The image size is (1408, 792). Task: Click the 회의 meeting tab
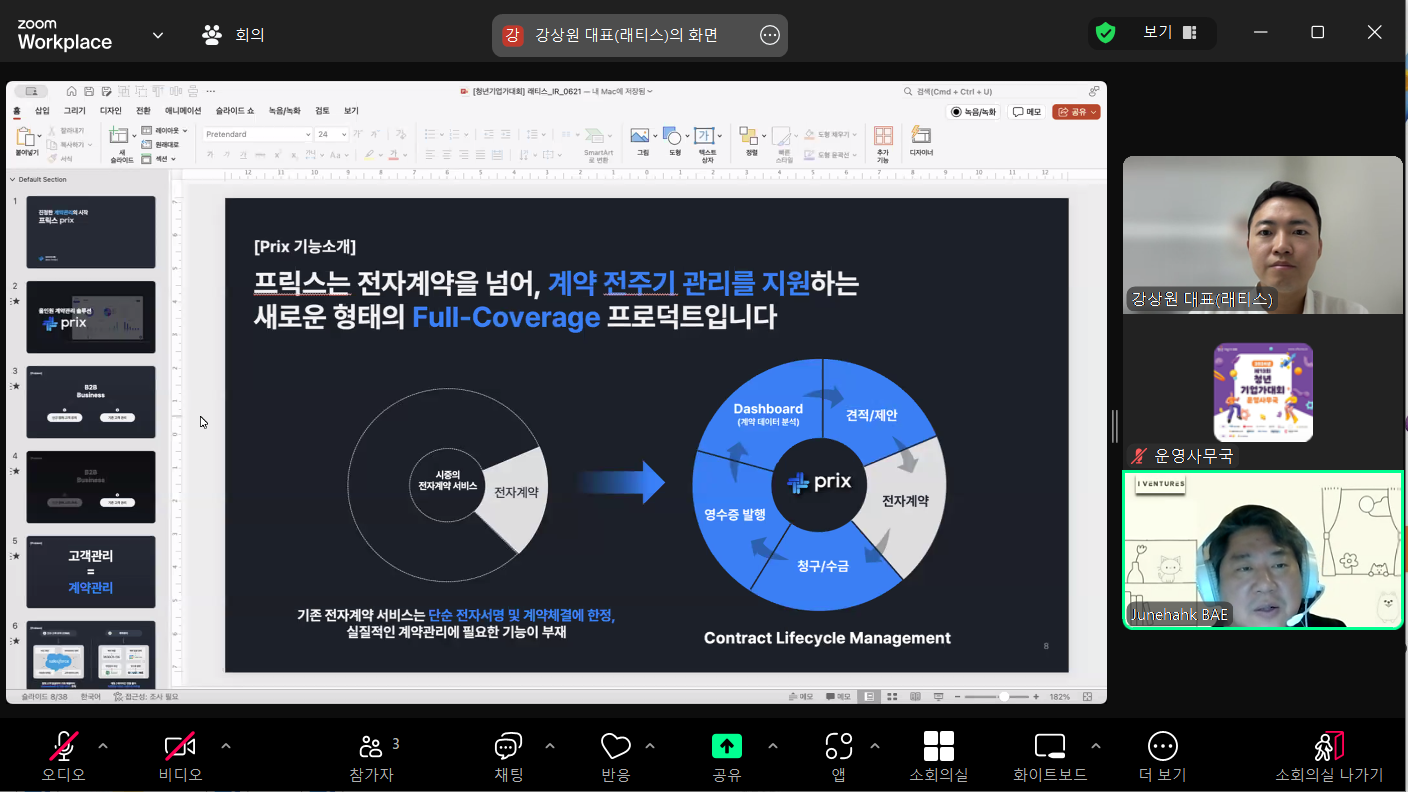(233, 35)
